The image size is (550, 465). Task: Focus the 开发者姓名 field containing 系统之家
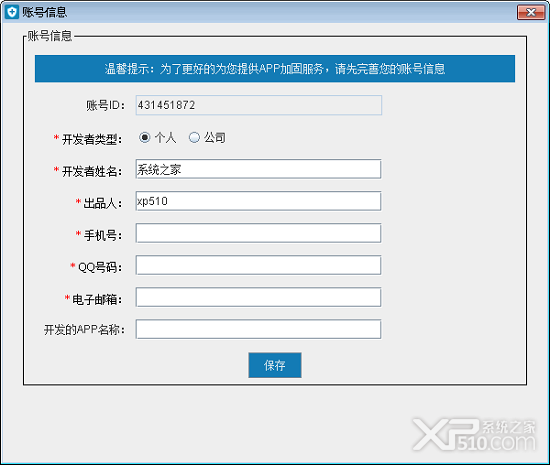[258, 169]
